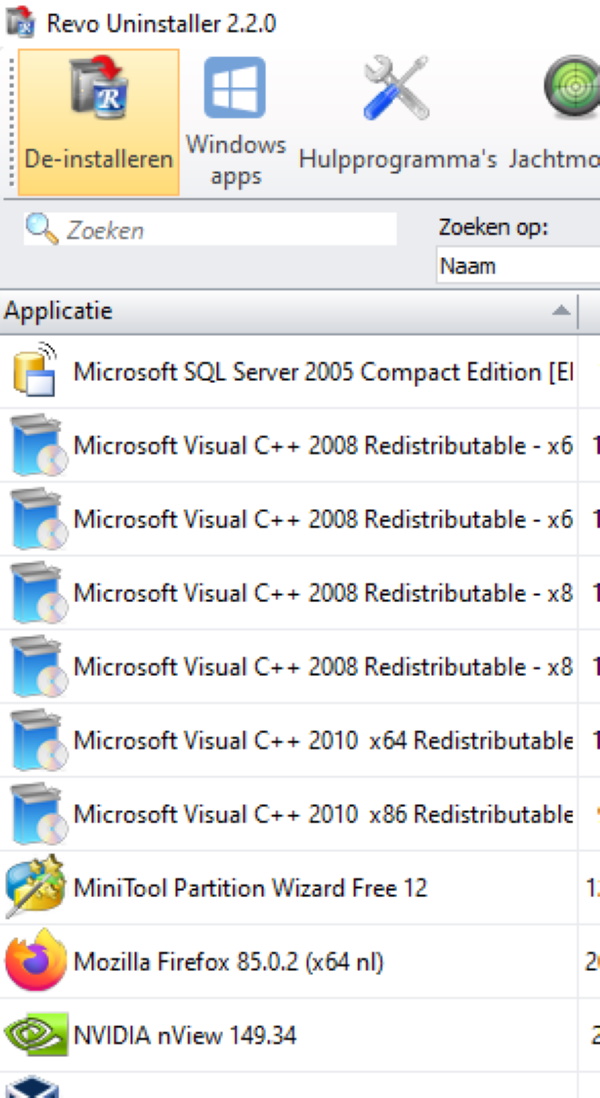The image size is (600, 1098).
Task: Open Hulpprogramma's wrench and screwdriver tools
Action: pyautogui.click(x=395, y=88)
